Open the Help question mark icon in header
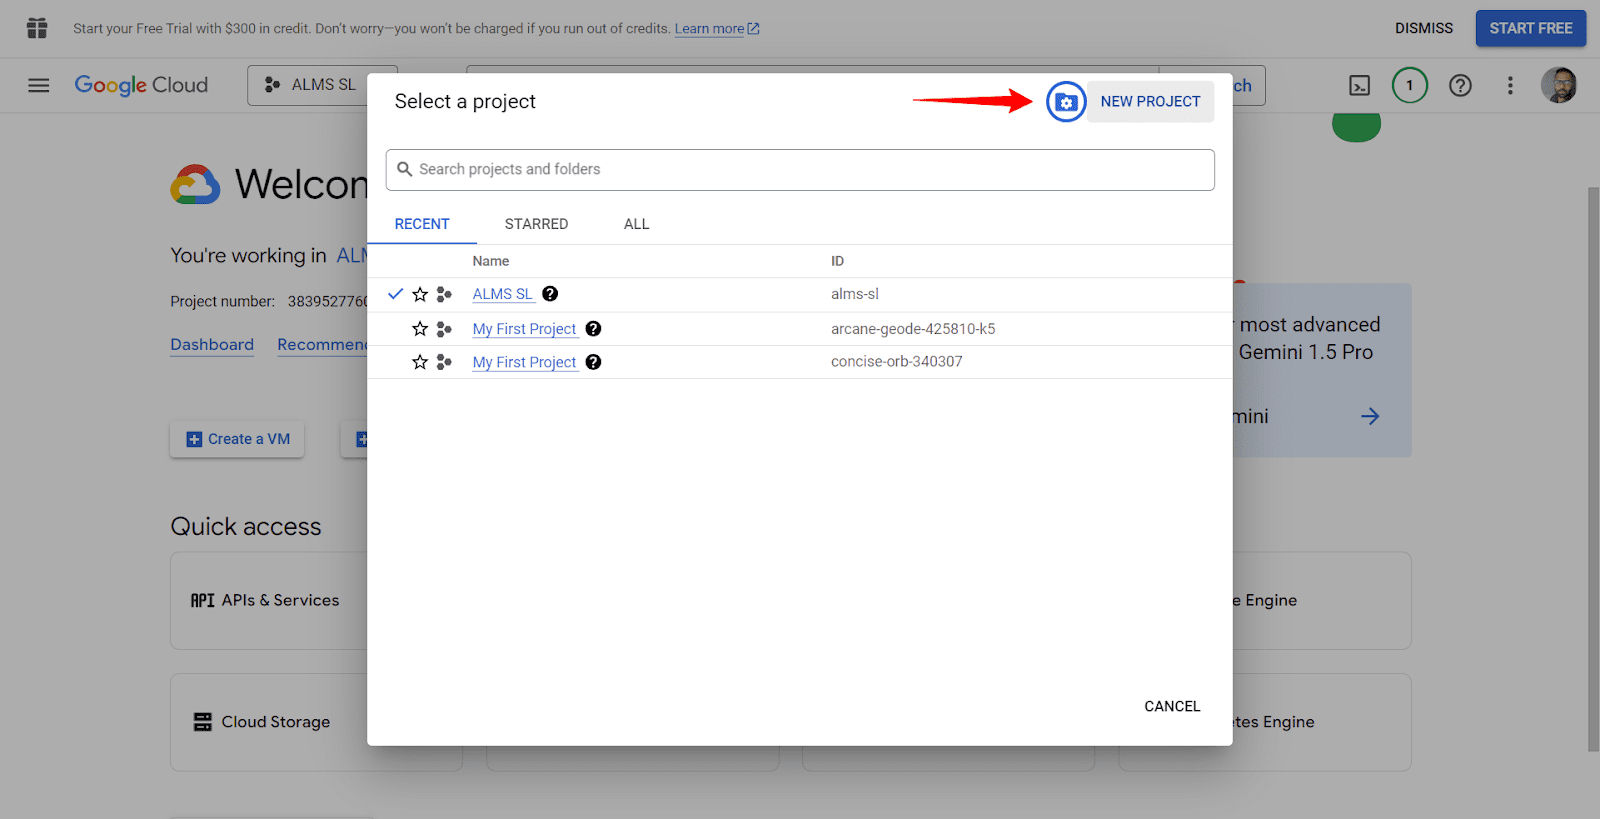The height and width of the screenshot is (819, 1600). (x=1460, y=86)
